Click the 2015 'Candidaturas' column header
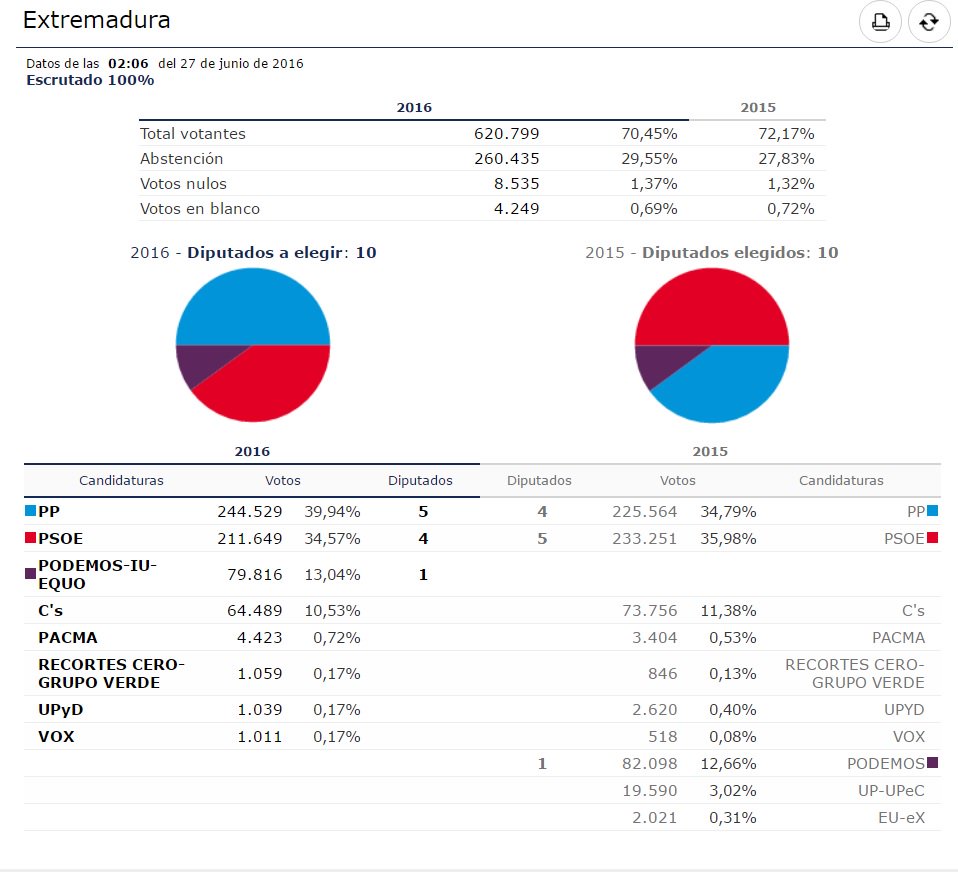 [841, 480]
